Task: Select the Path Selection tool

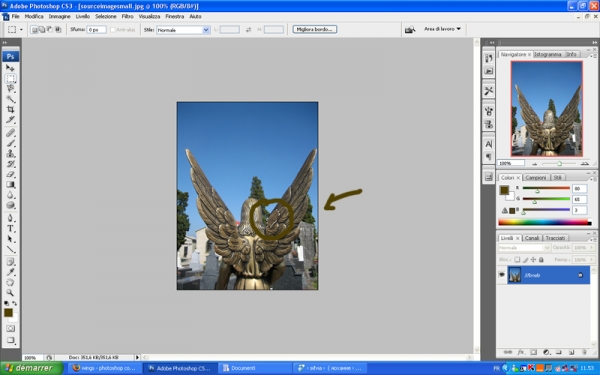Action: pyautogui.click(x=10, y=239)
